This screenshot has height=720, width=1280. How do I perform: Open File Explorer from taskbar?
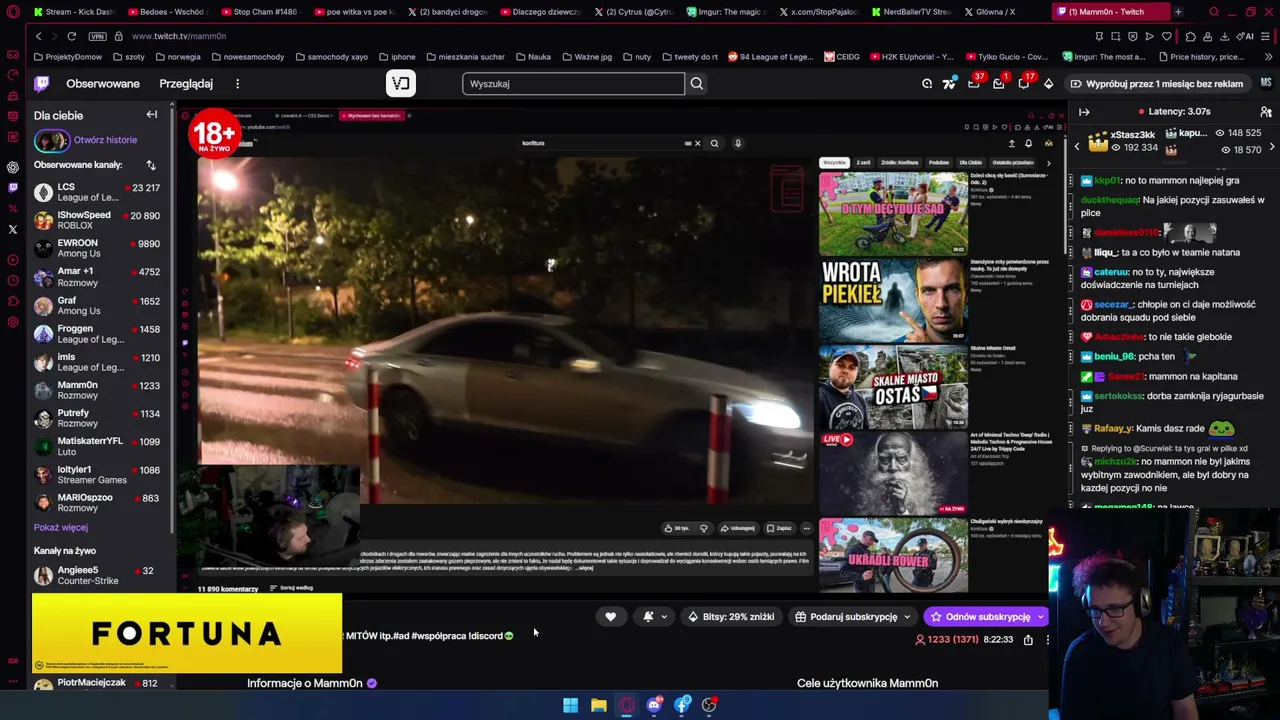[598, 705]
